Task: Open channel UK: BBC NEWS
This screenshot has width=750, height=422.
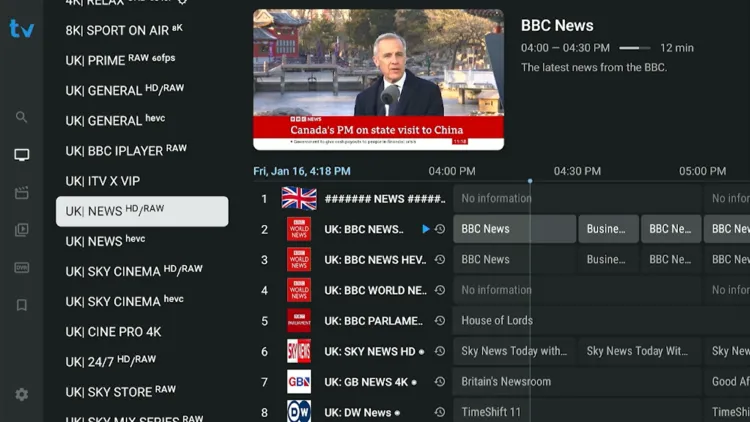Action: coord(364,229)
